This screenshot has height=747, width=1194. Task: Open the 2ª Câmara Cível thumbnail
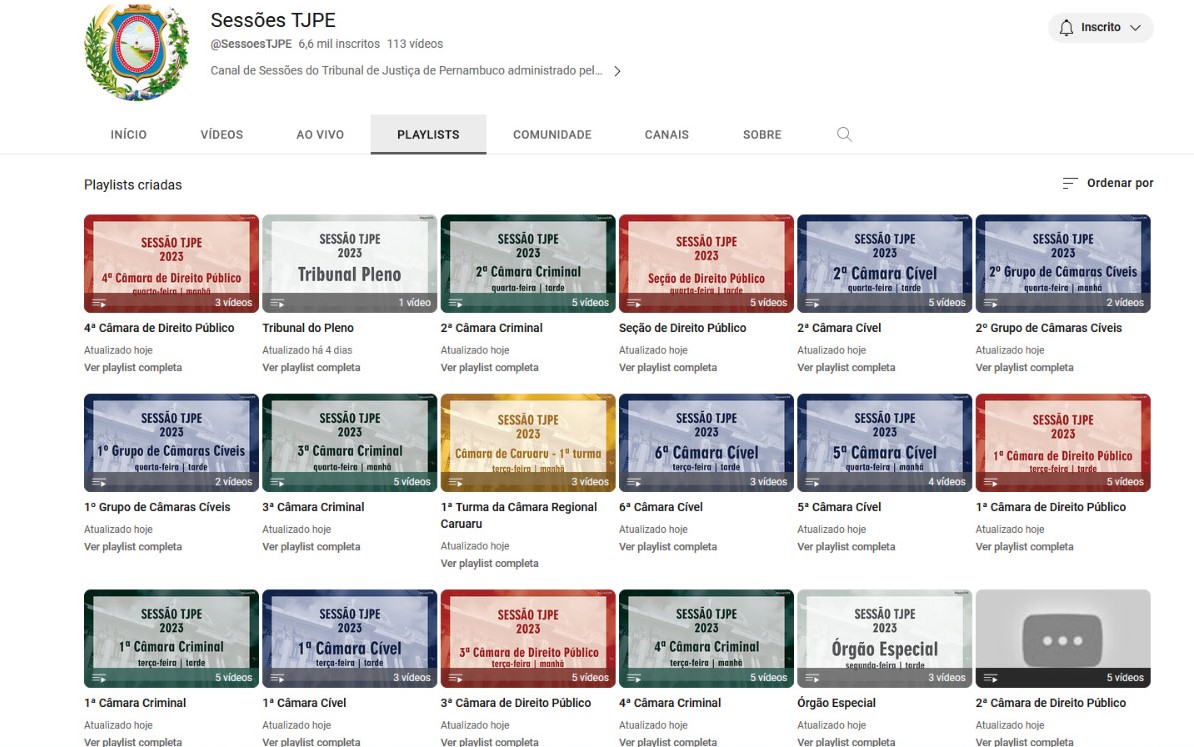(x=884, y=263)
